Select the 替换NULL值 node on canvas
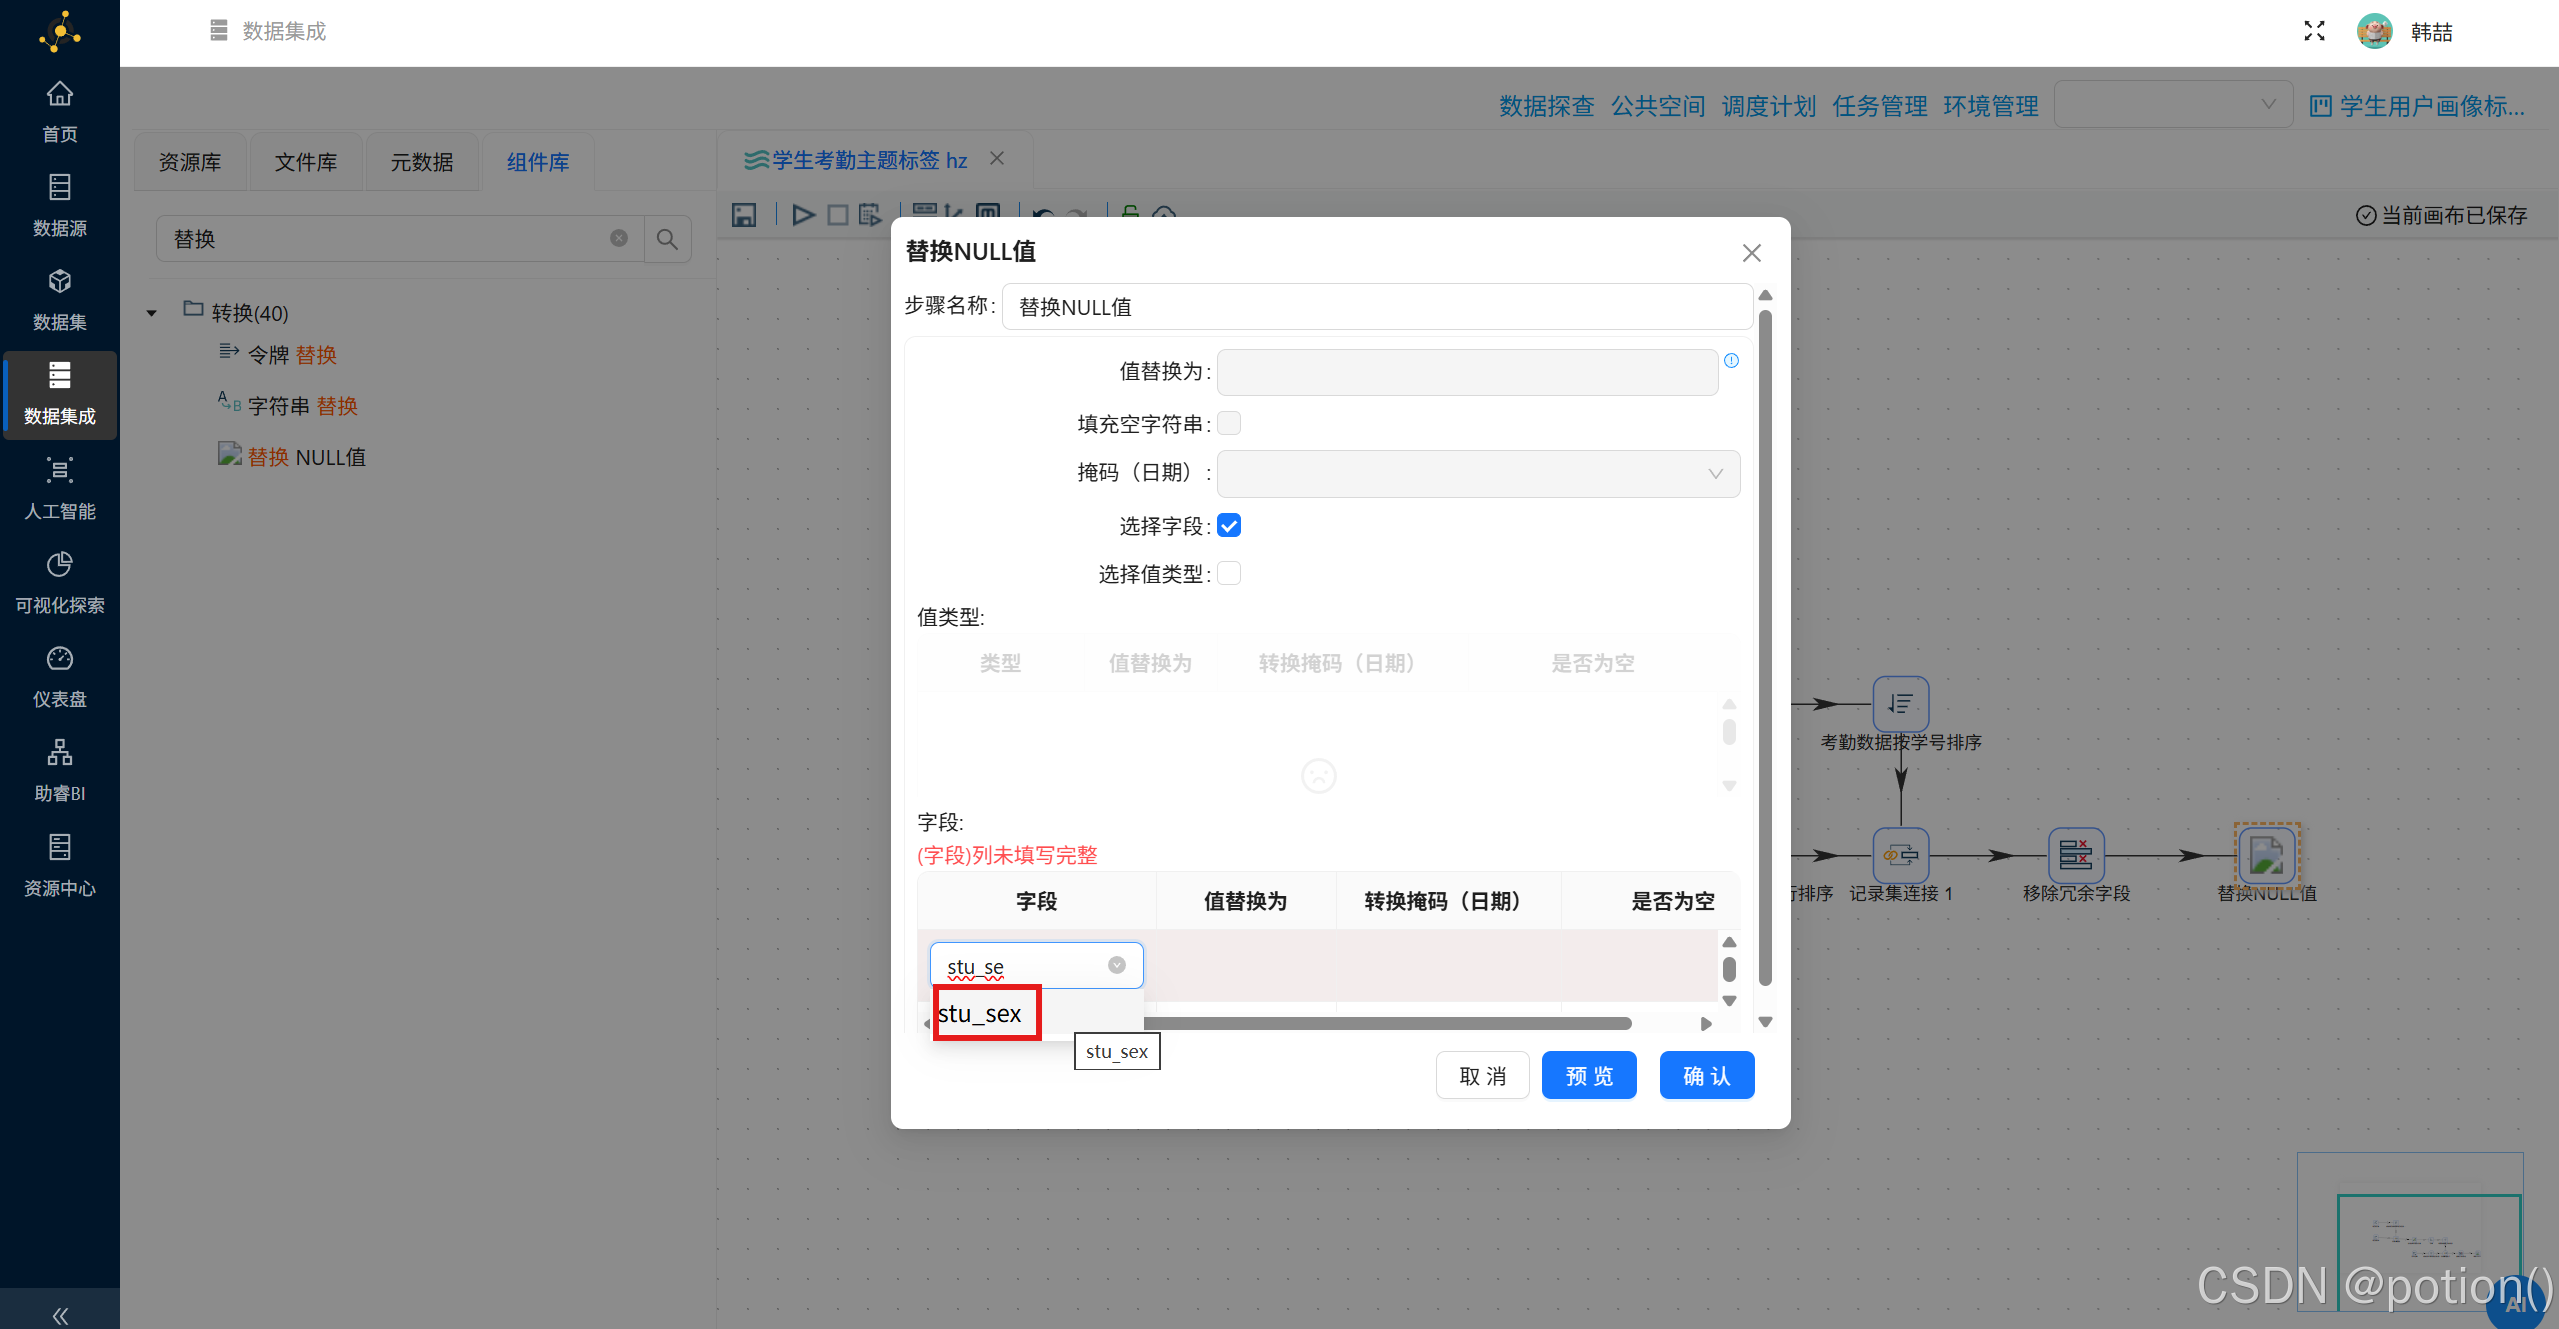Viewport: 2559px width, 1329px height. tap(2267, 855)
